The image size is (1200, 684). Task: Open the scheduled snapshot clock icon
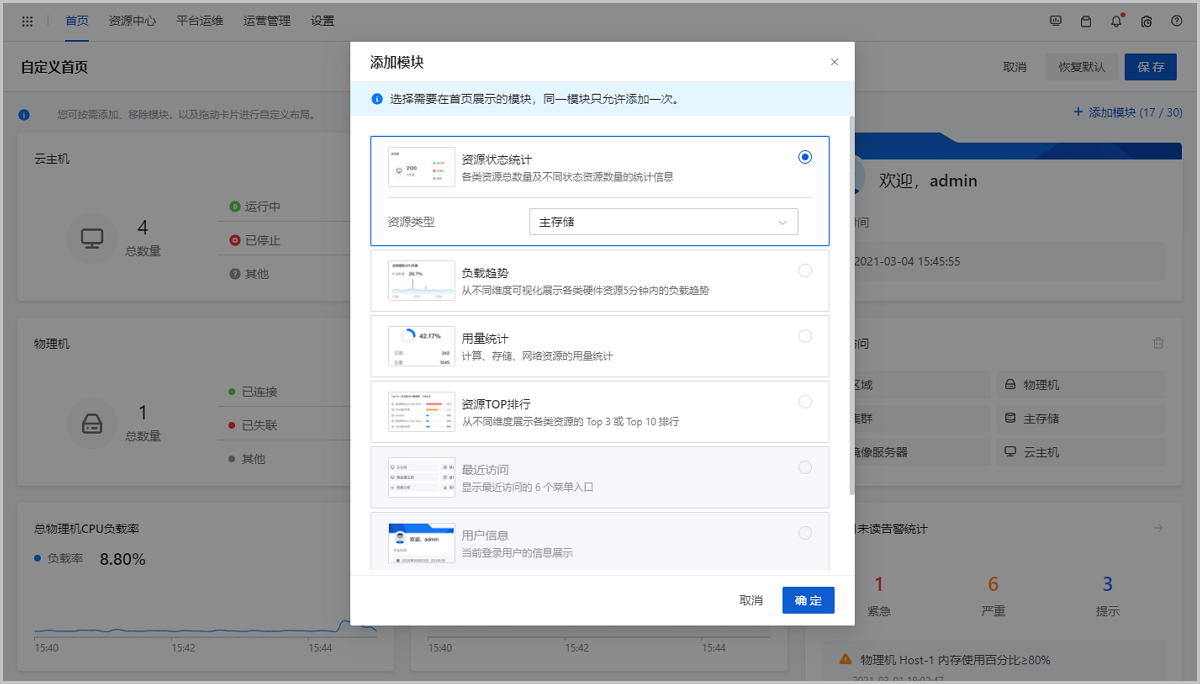pos(1146,21)
